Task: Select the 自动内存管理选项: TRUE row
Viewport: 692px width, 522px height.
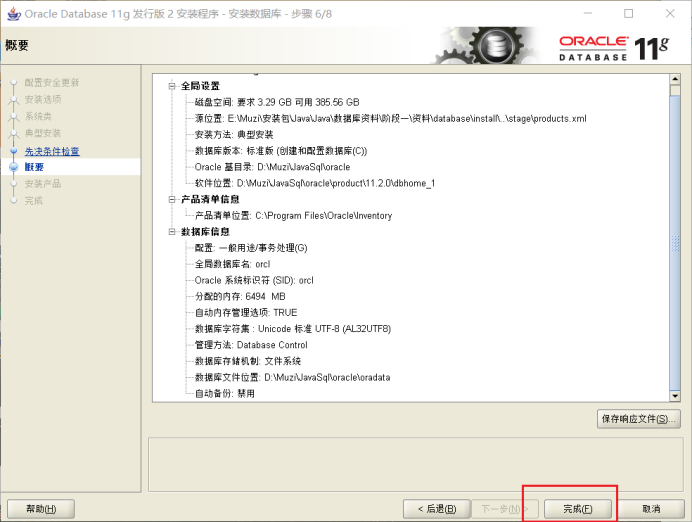Action: (246, 313)
